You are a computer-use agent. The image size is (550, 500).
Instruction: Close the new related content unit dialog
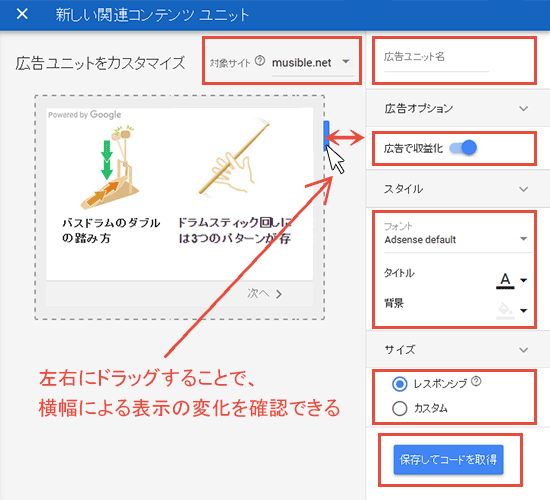22,14
